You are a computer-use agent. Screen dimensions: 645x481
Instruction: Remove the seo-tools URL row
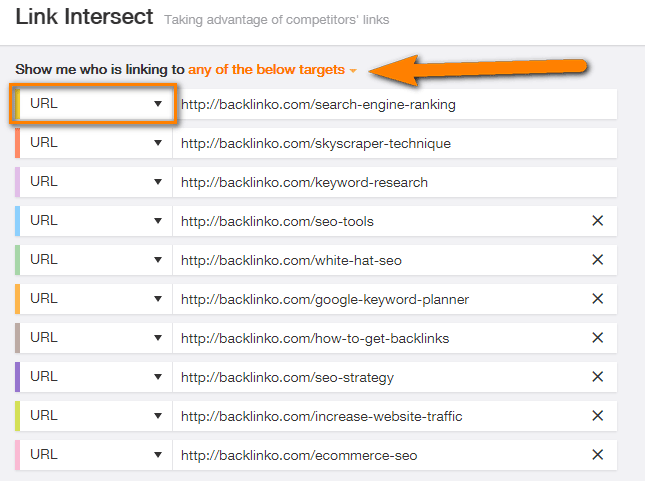[x=597, y=221]
